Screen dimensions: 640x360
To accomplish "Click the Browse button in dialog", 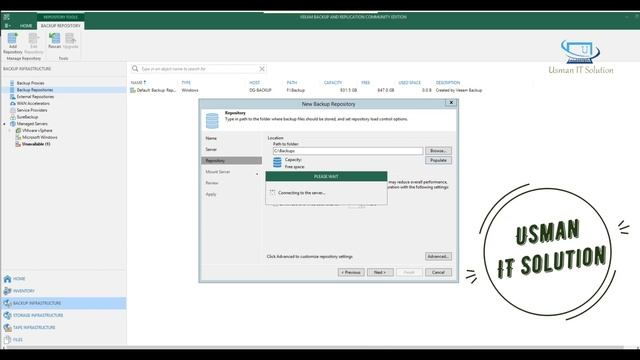I will tap(438, 151).
